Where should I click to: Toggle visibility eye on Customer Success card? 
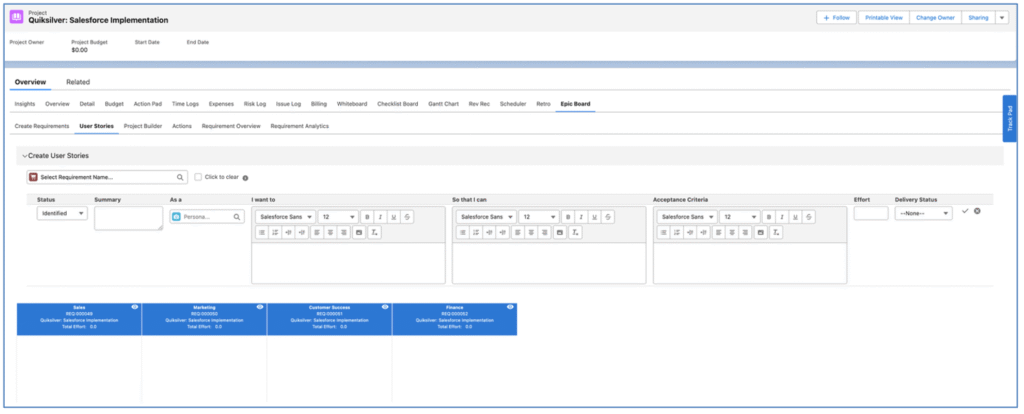[385, 307]
